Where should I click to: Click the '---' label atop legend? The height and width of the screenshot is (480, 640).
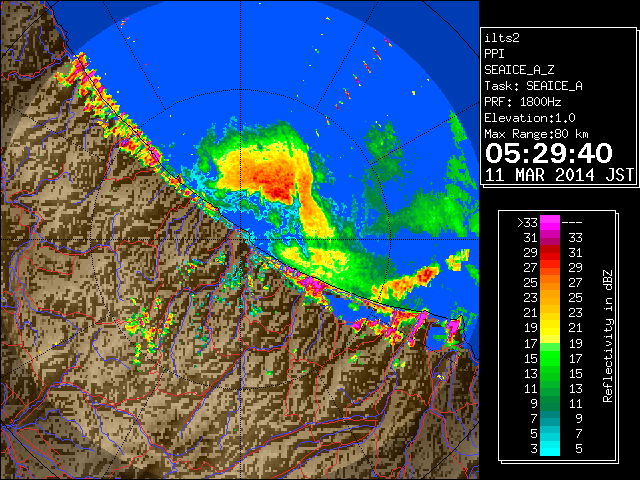pos(572,223)
